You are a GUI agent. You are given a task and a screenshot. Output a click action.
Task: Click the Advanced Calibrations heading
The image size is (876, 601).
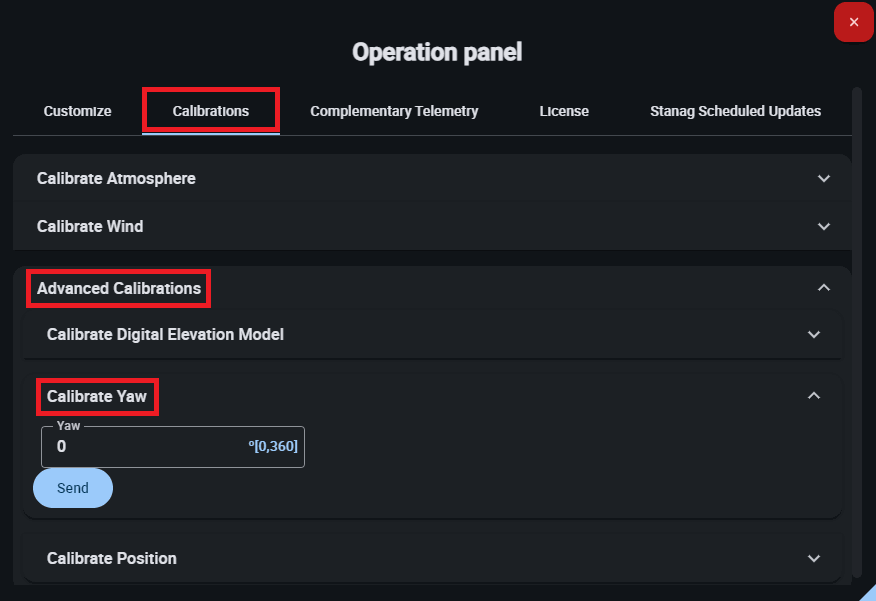[119, 288]
